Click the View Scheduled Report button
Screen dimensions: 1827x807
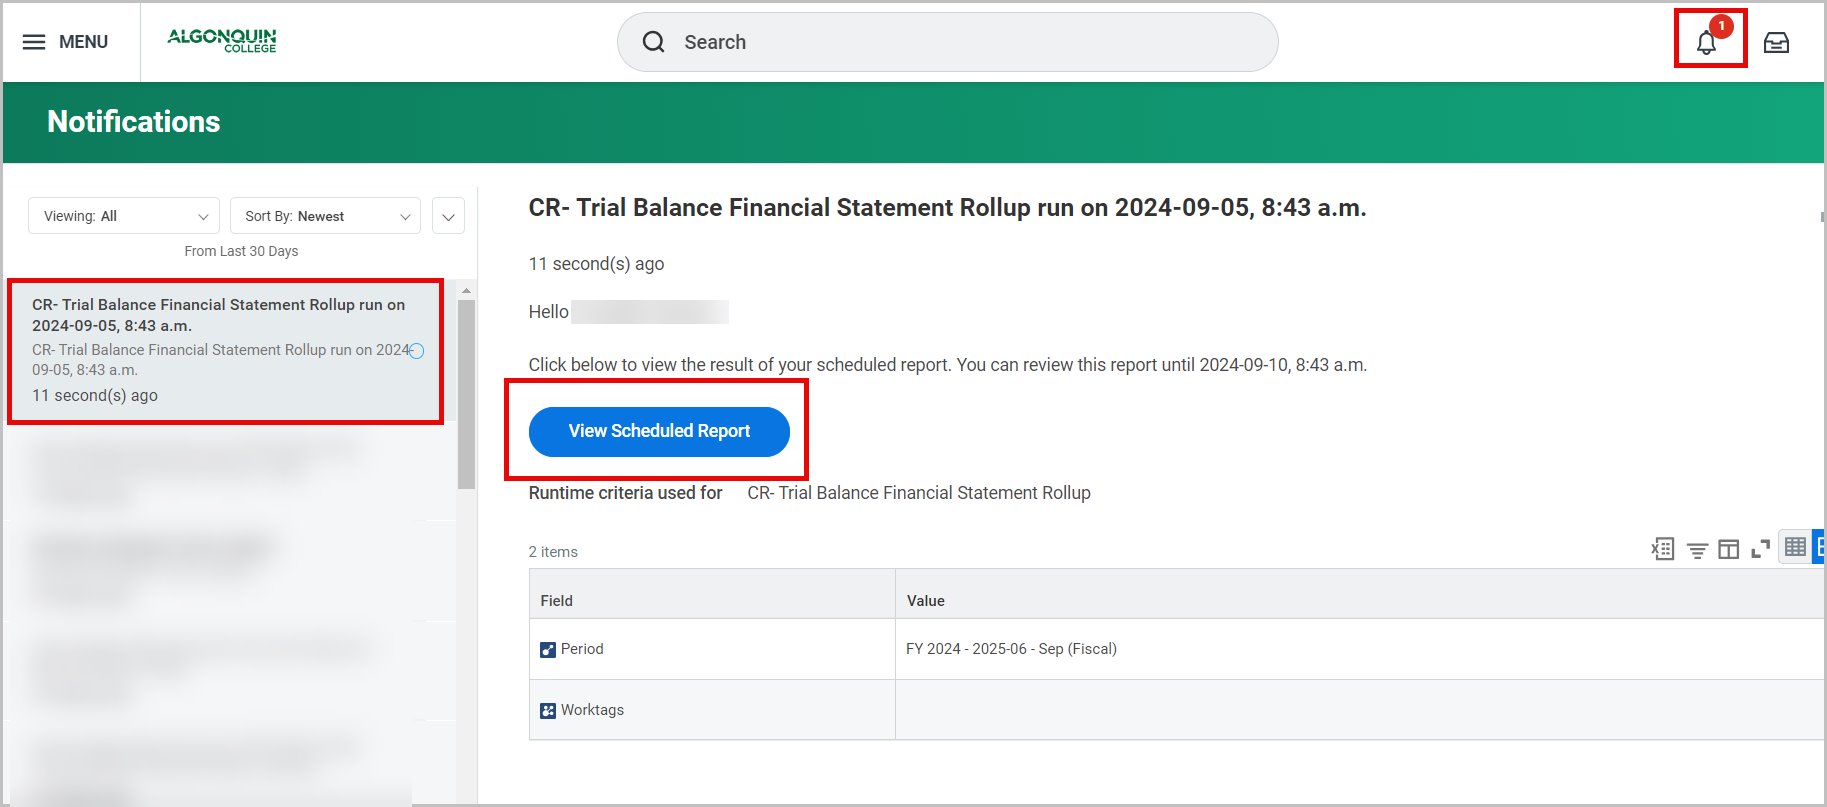tap(659, 431)
